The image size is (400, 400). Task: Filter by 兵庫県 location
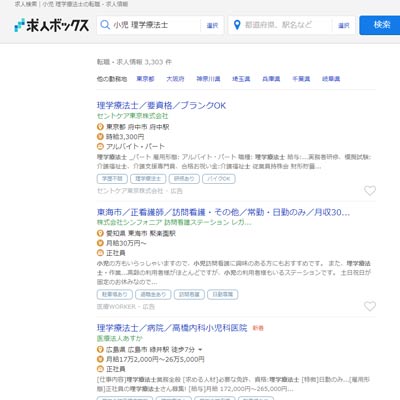pos(271,79)
